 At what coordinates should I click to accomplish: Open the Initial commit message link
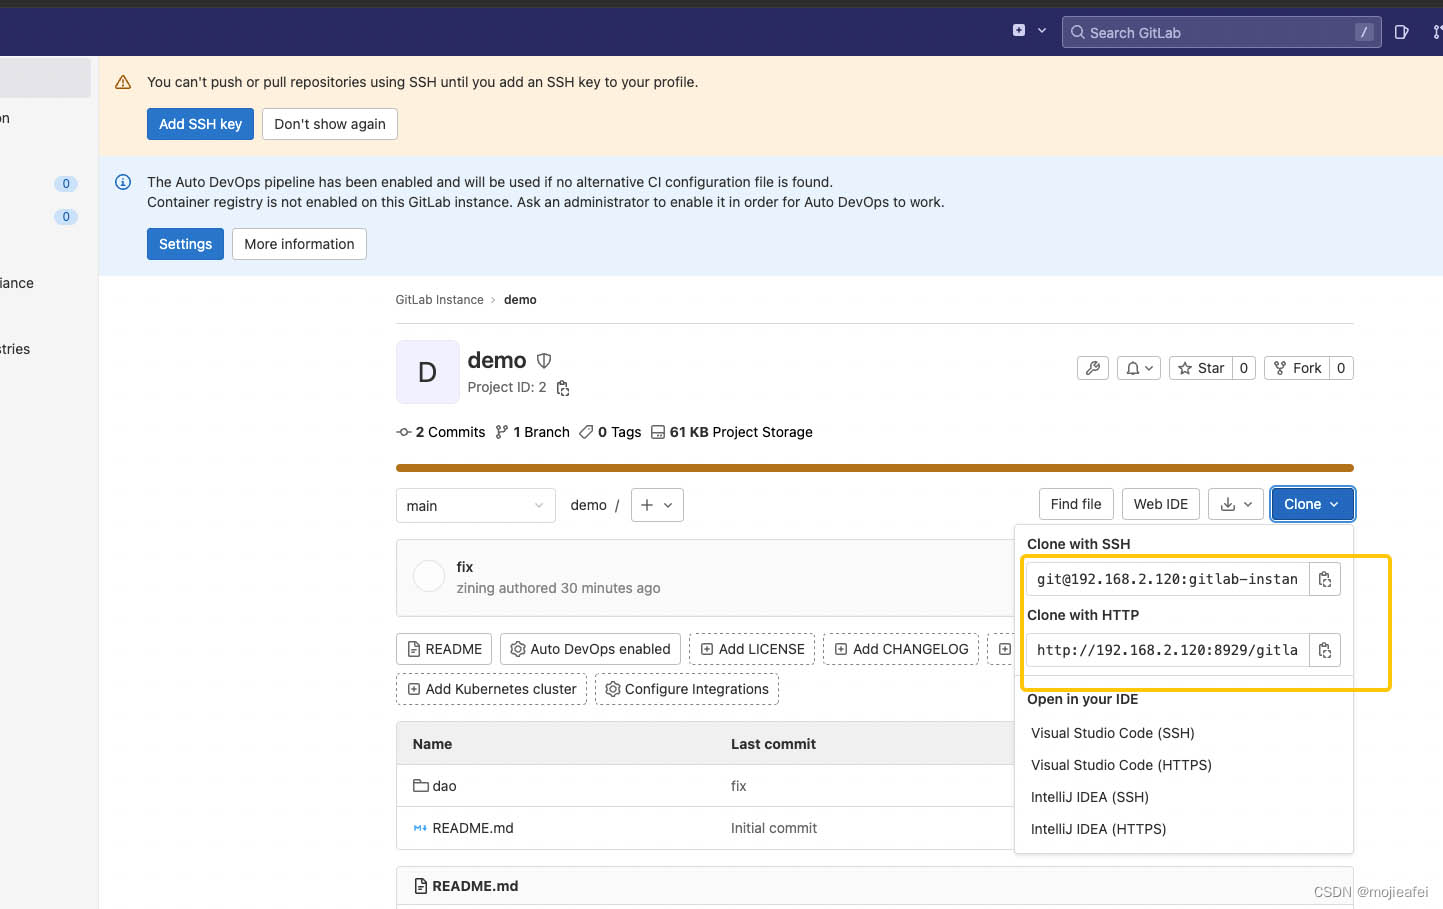pyautogui.click(x=774, y=828)
